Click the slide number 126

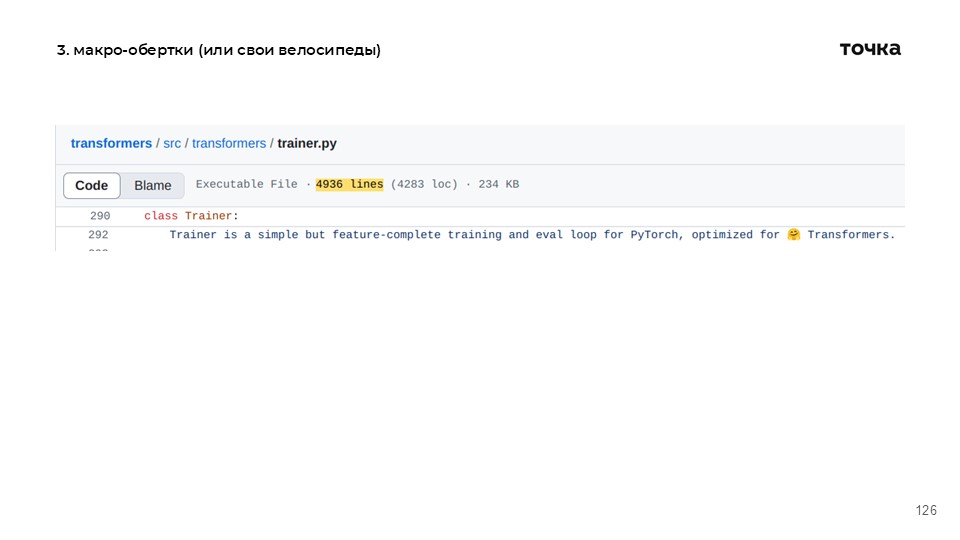(x=926, y=511)
